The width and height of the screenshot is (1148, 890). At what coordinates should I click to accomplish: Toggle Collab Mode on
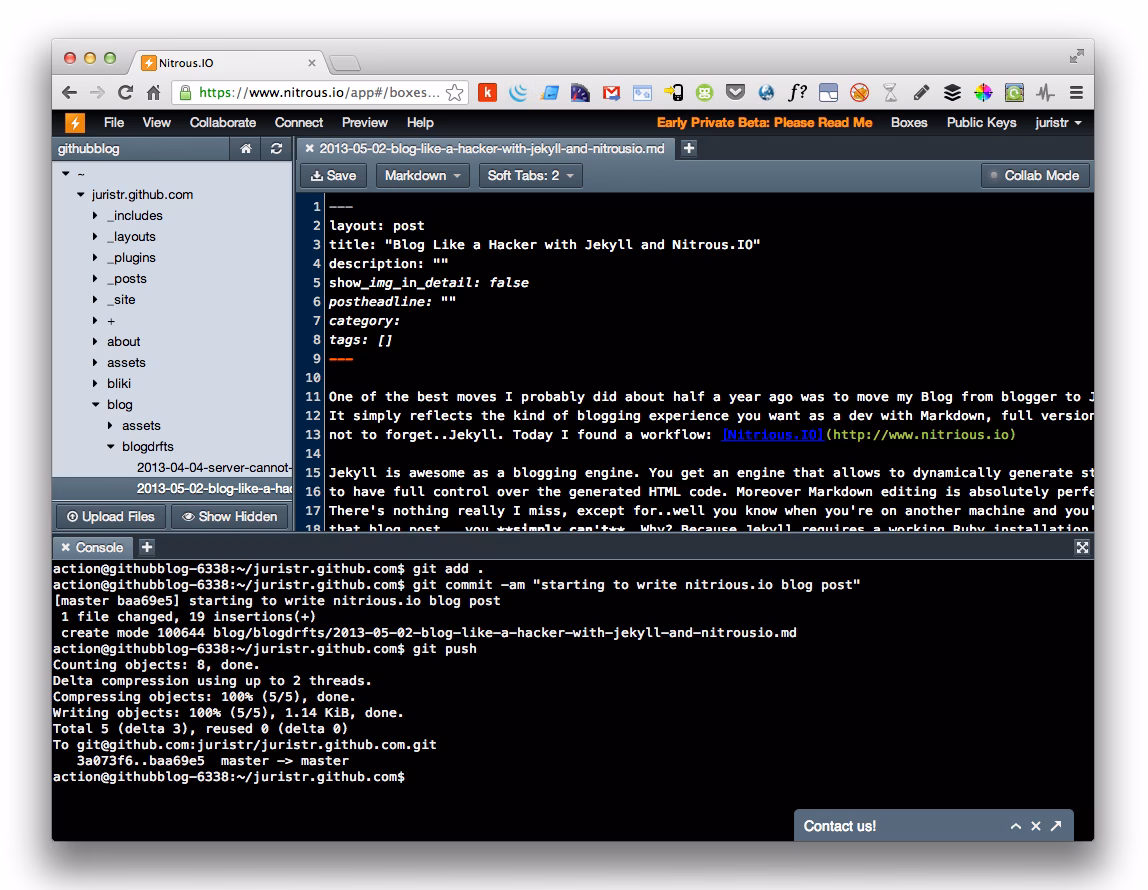tap(1034, 176)
